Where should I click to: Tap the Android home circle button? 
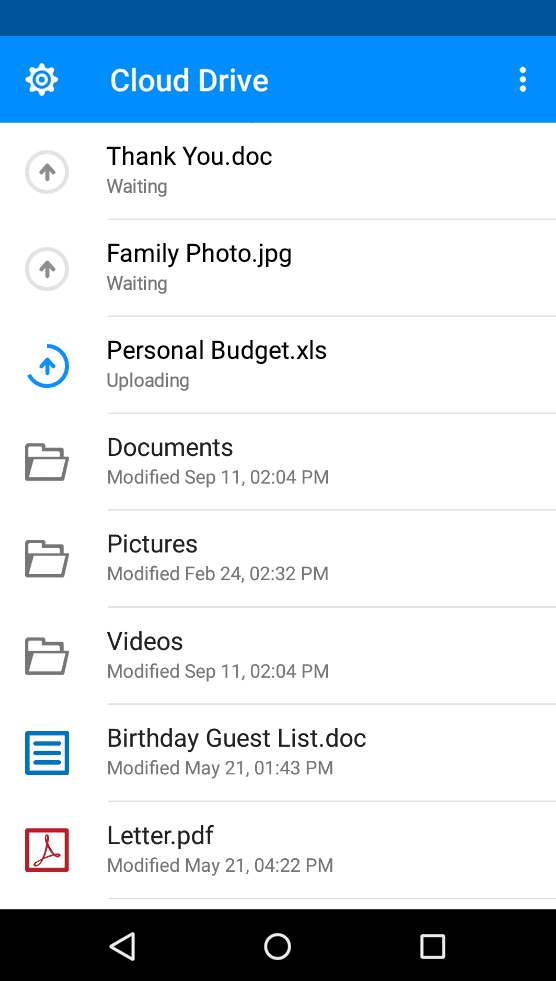click(x=278, y=945)
